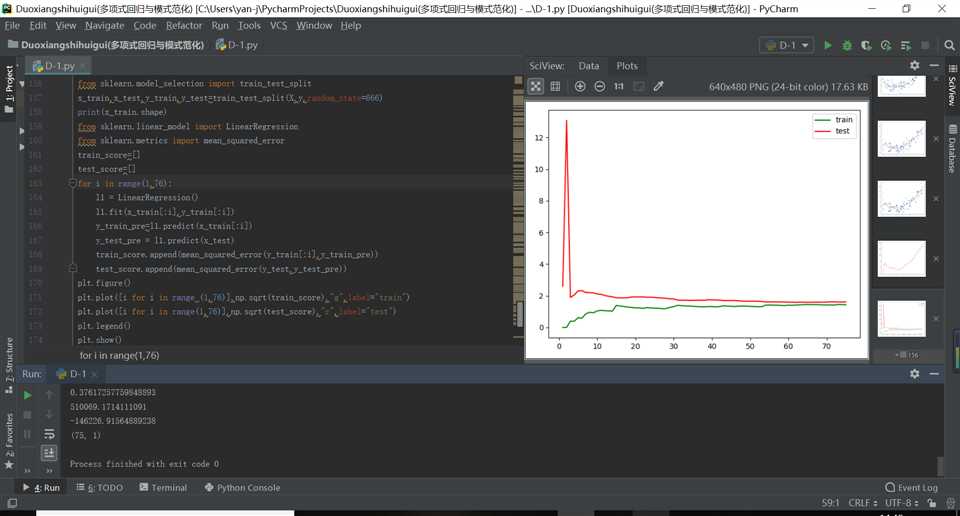Remove the bottom plot thumbnail with its X
The width and height of the screenshot is (960, 516).
point(936,318)
